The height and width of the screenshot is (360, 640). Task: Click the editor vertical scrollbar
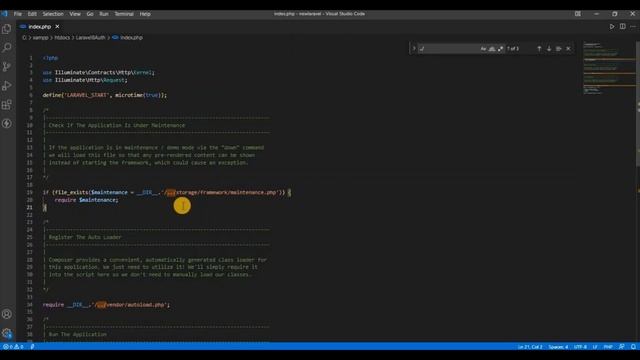(638, 104)
